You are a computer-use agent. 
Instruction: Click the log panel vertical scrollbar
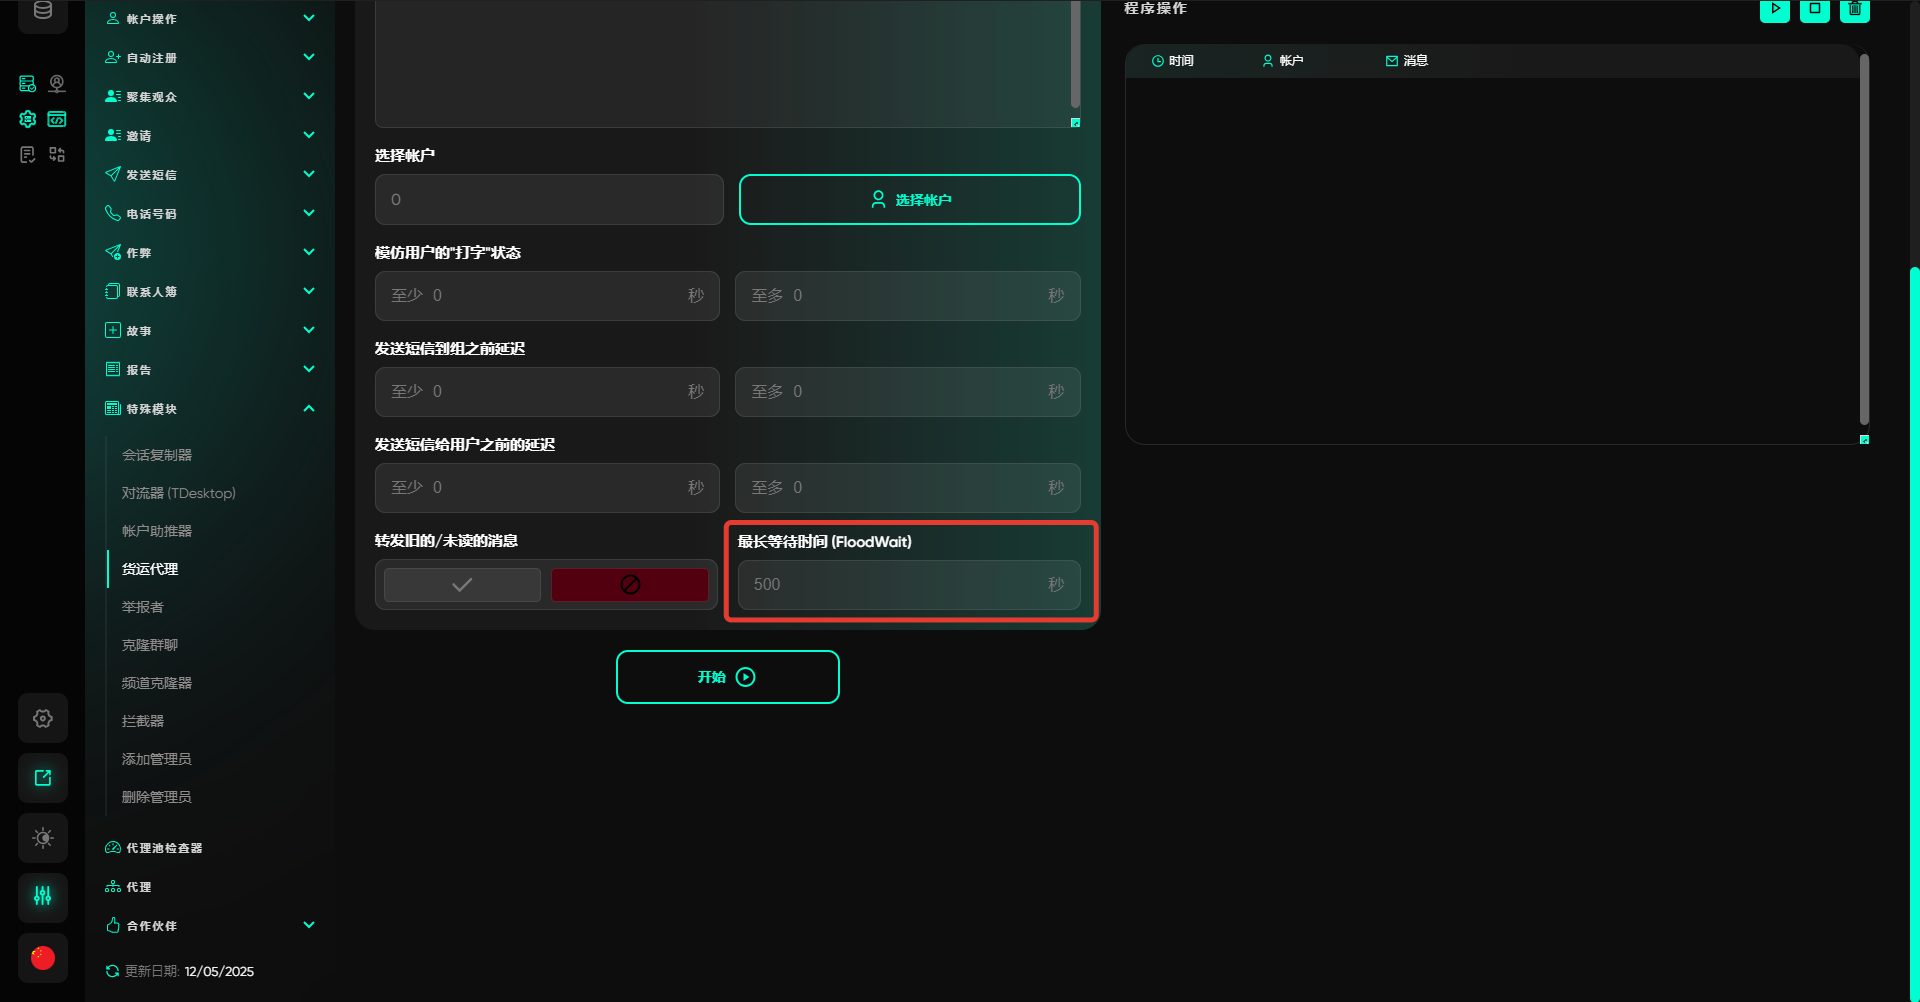[x=1864, y=240]
